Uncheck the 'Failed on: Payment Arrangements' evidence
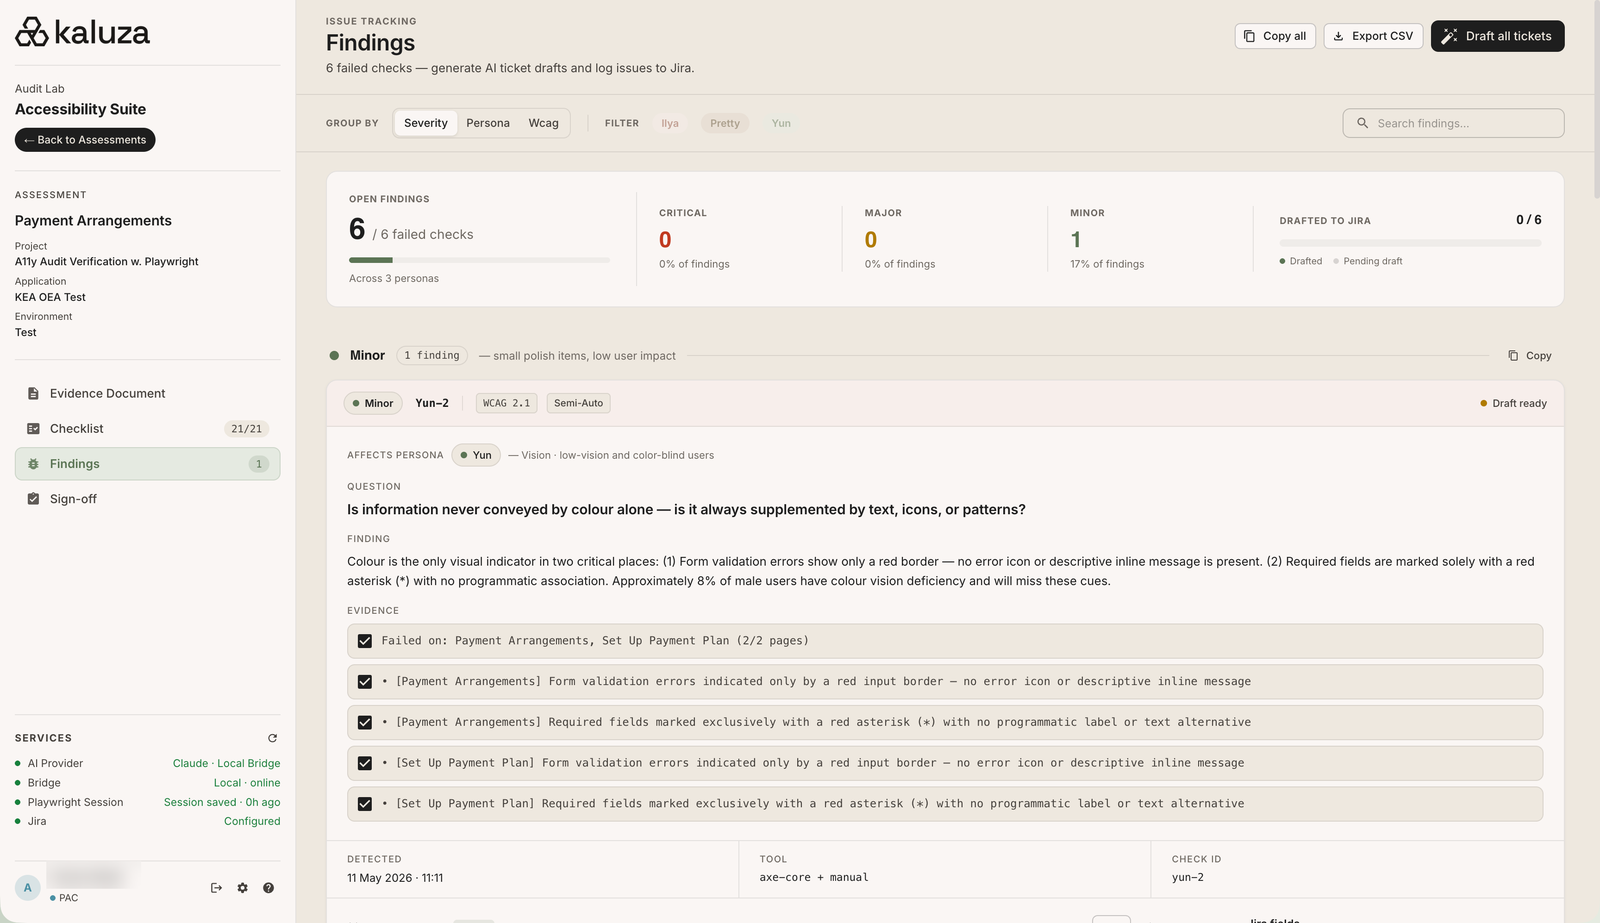 (x=365, y=641)
